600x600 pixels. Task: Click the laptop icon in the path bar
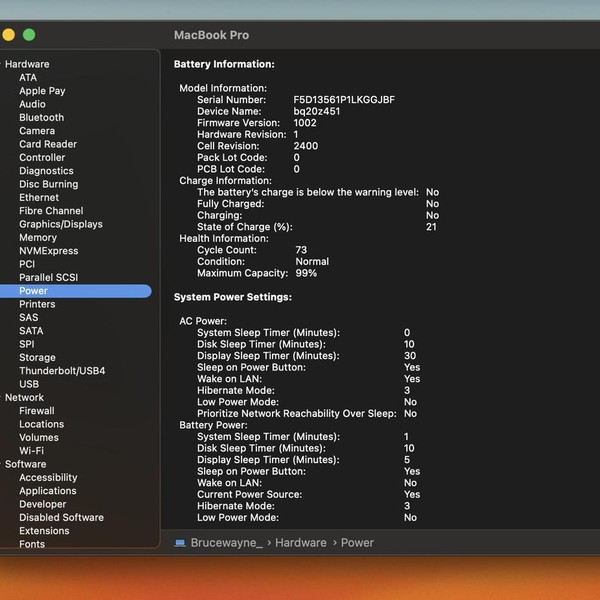pos(180,543)
